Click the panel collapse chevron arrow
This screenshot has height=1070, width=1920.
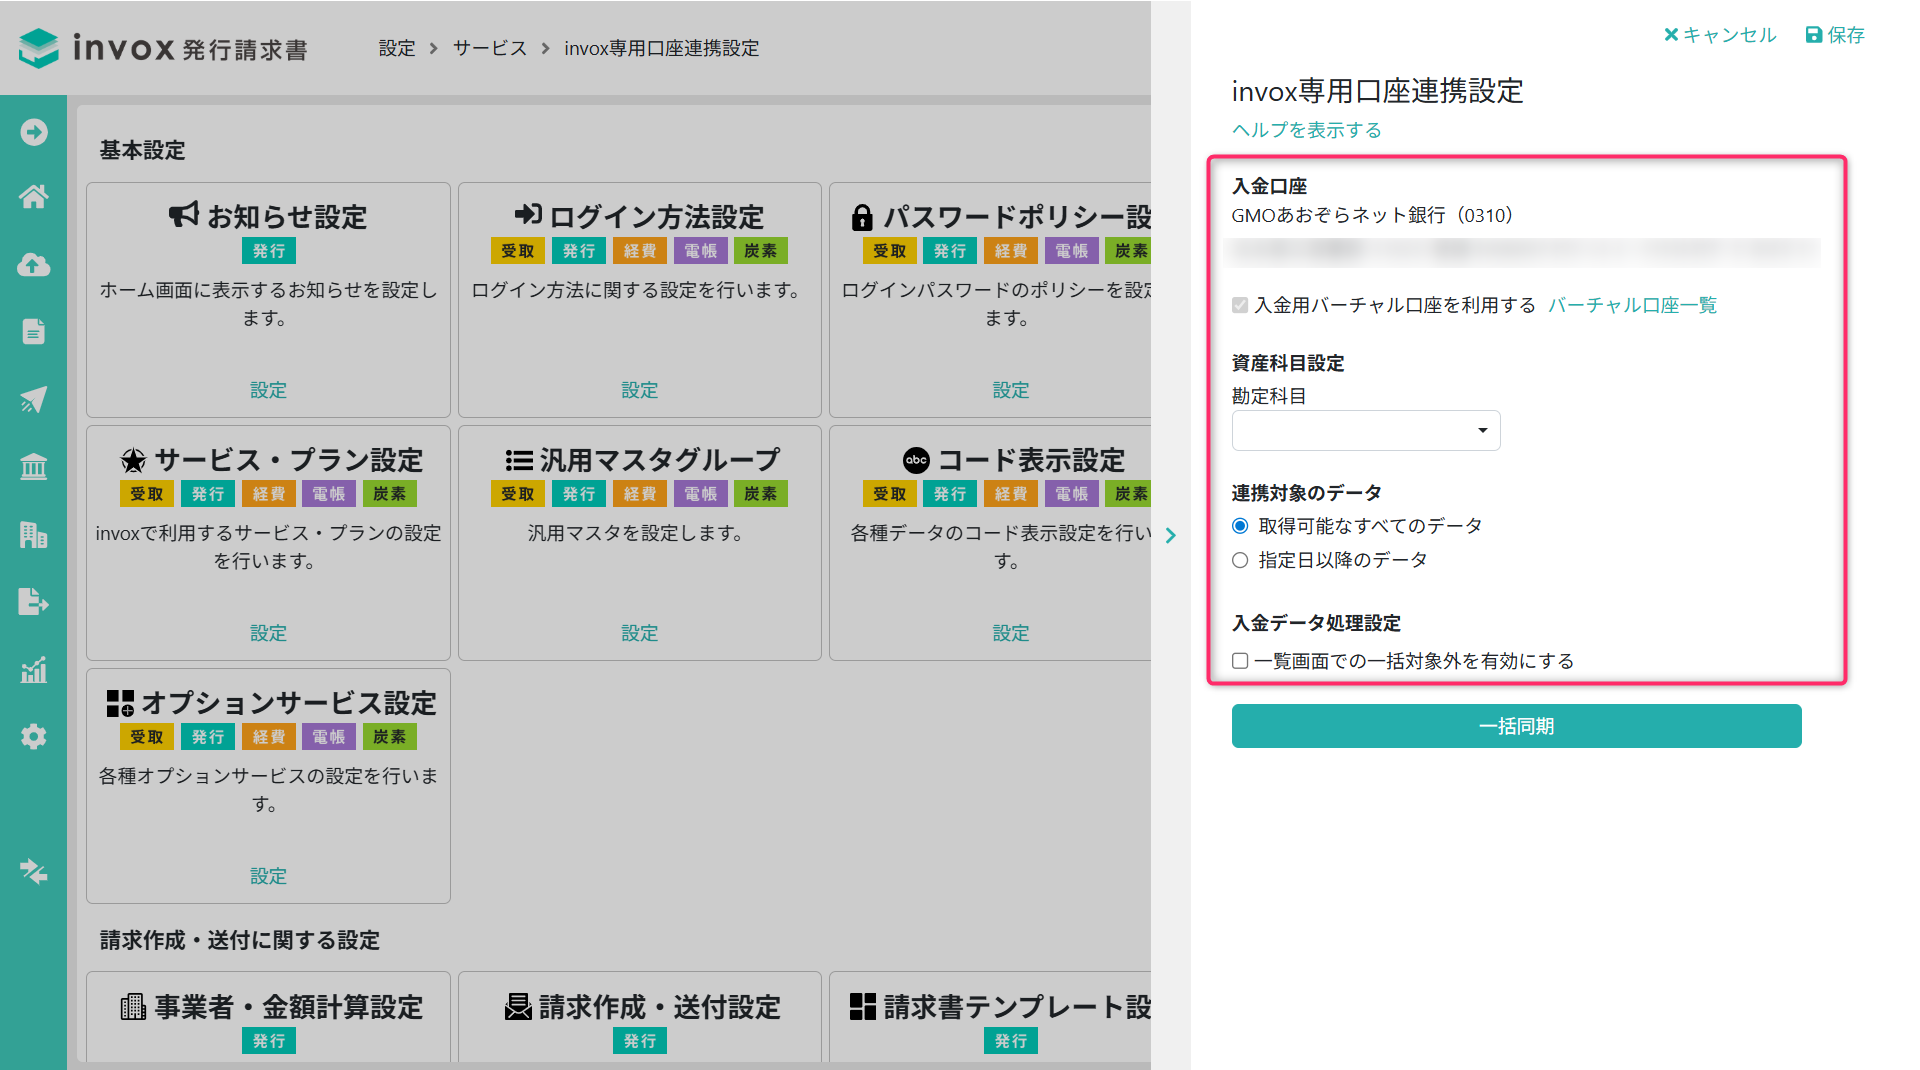[x=1170, y=535]
